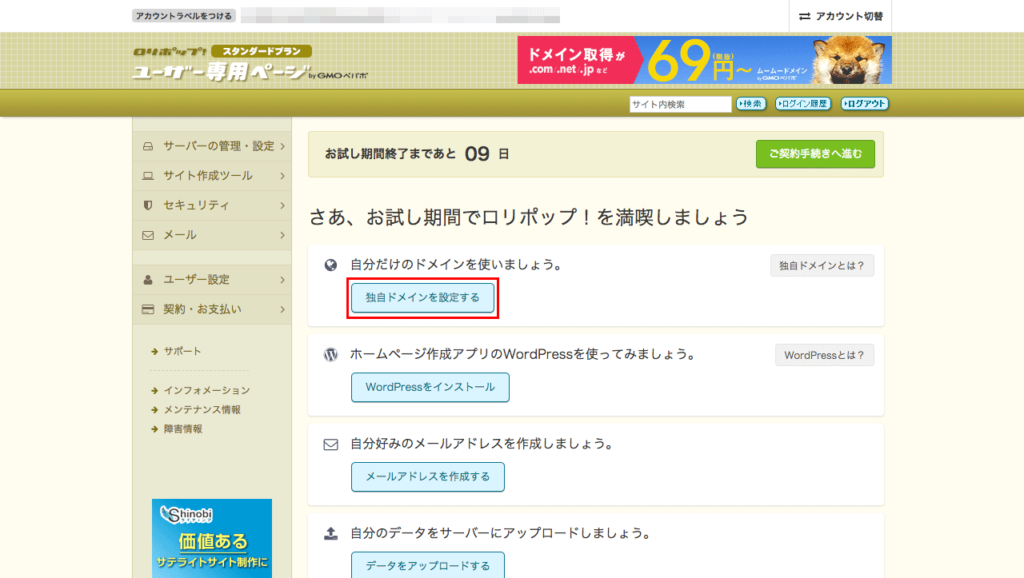1024x578 pixels.
Task: Click the メールアドレスを作成する button
Action: pos(428,477)
